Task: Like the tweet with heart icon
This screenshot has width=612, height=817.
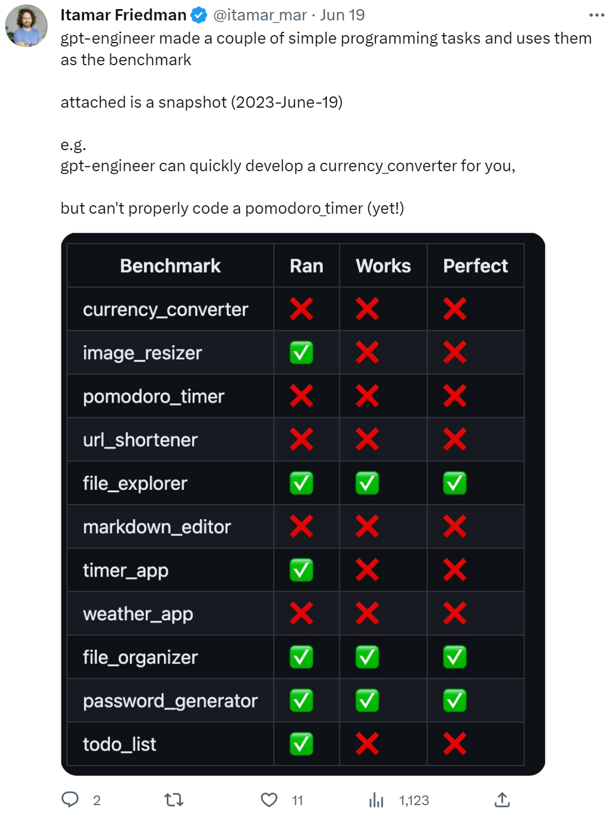Action: [269, 799]
